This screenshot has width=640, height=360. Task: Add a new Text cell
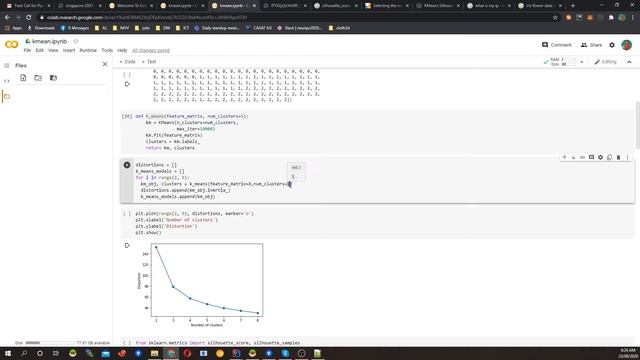point(149,62)
